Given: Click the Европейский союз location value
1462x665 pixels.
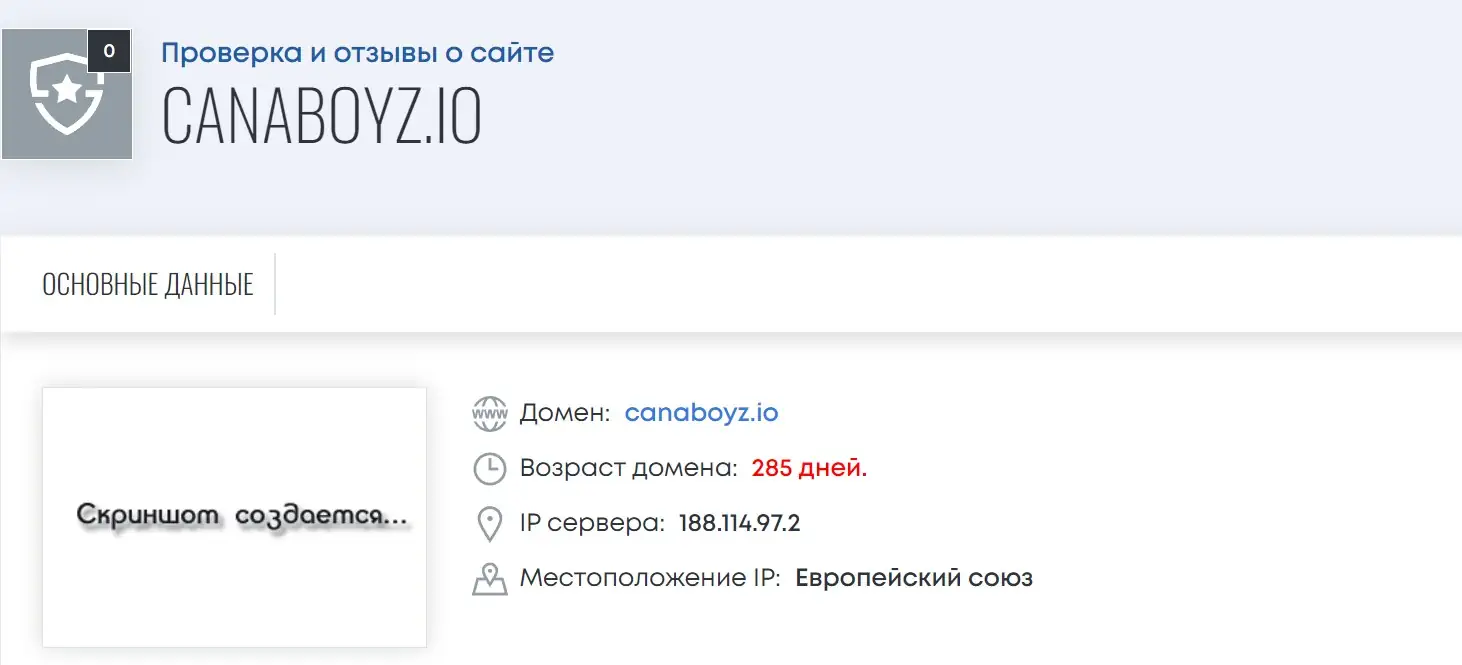Looking at the screenshot, I should click(x=913, y=578).
